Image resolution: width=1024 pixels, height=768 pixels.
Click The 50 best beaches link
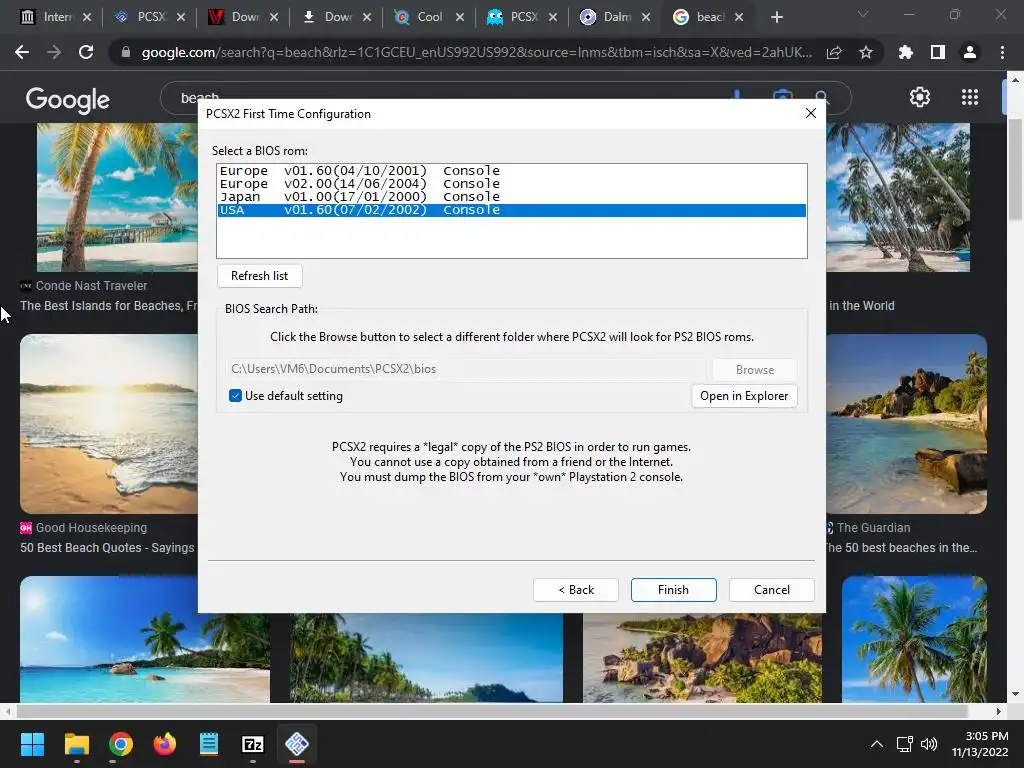coord(902,548)
